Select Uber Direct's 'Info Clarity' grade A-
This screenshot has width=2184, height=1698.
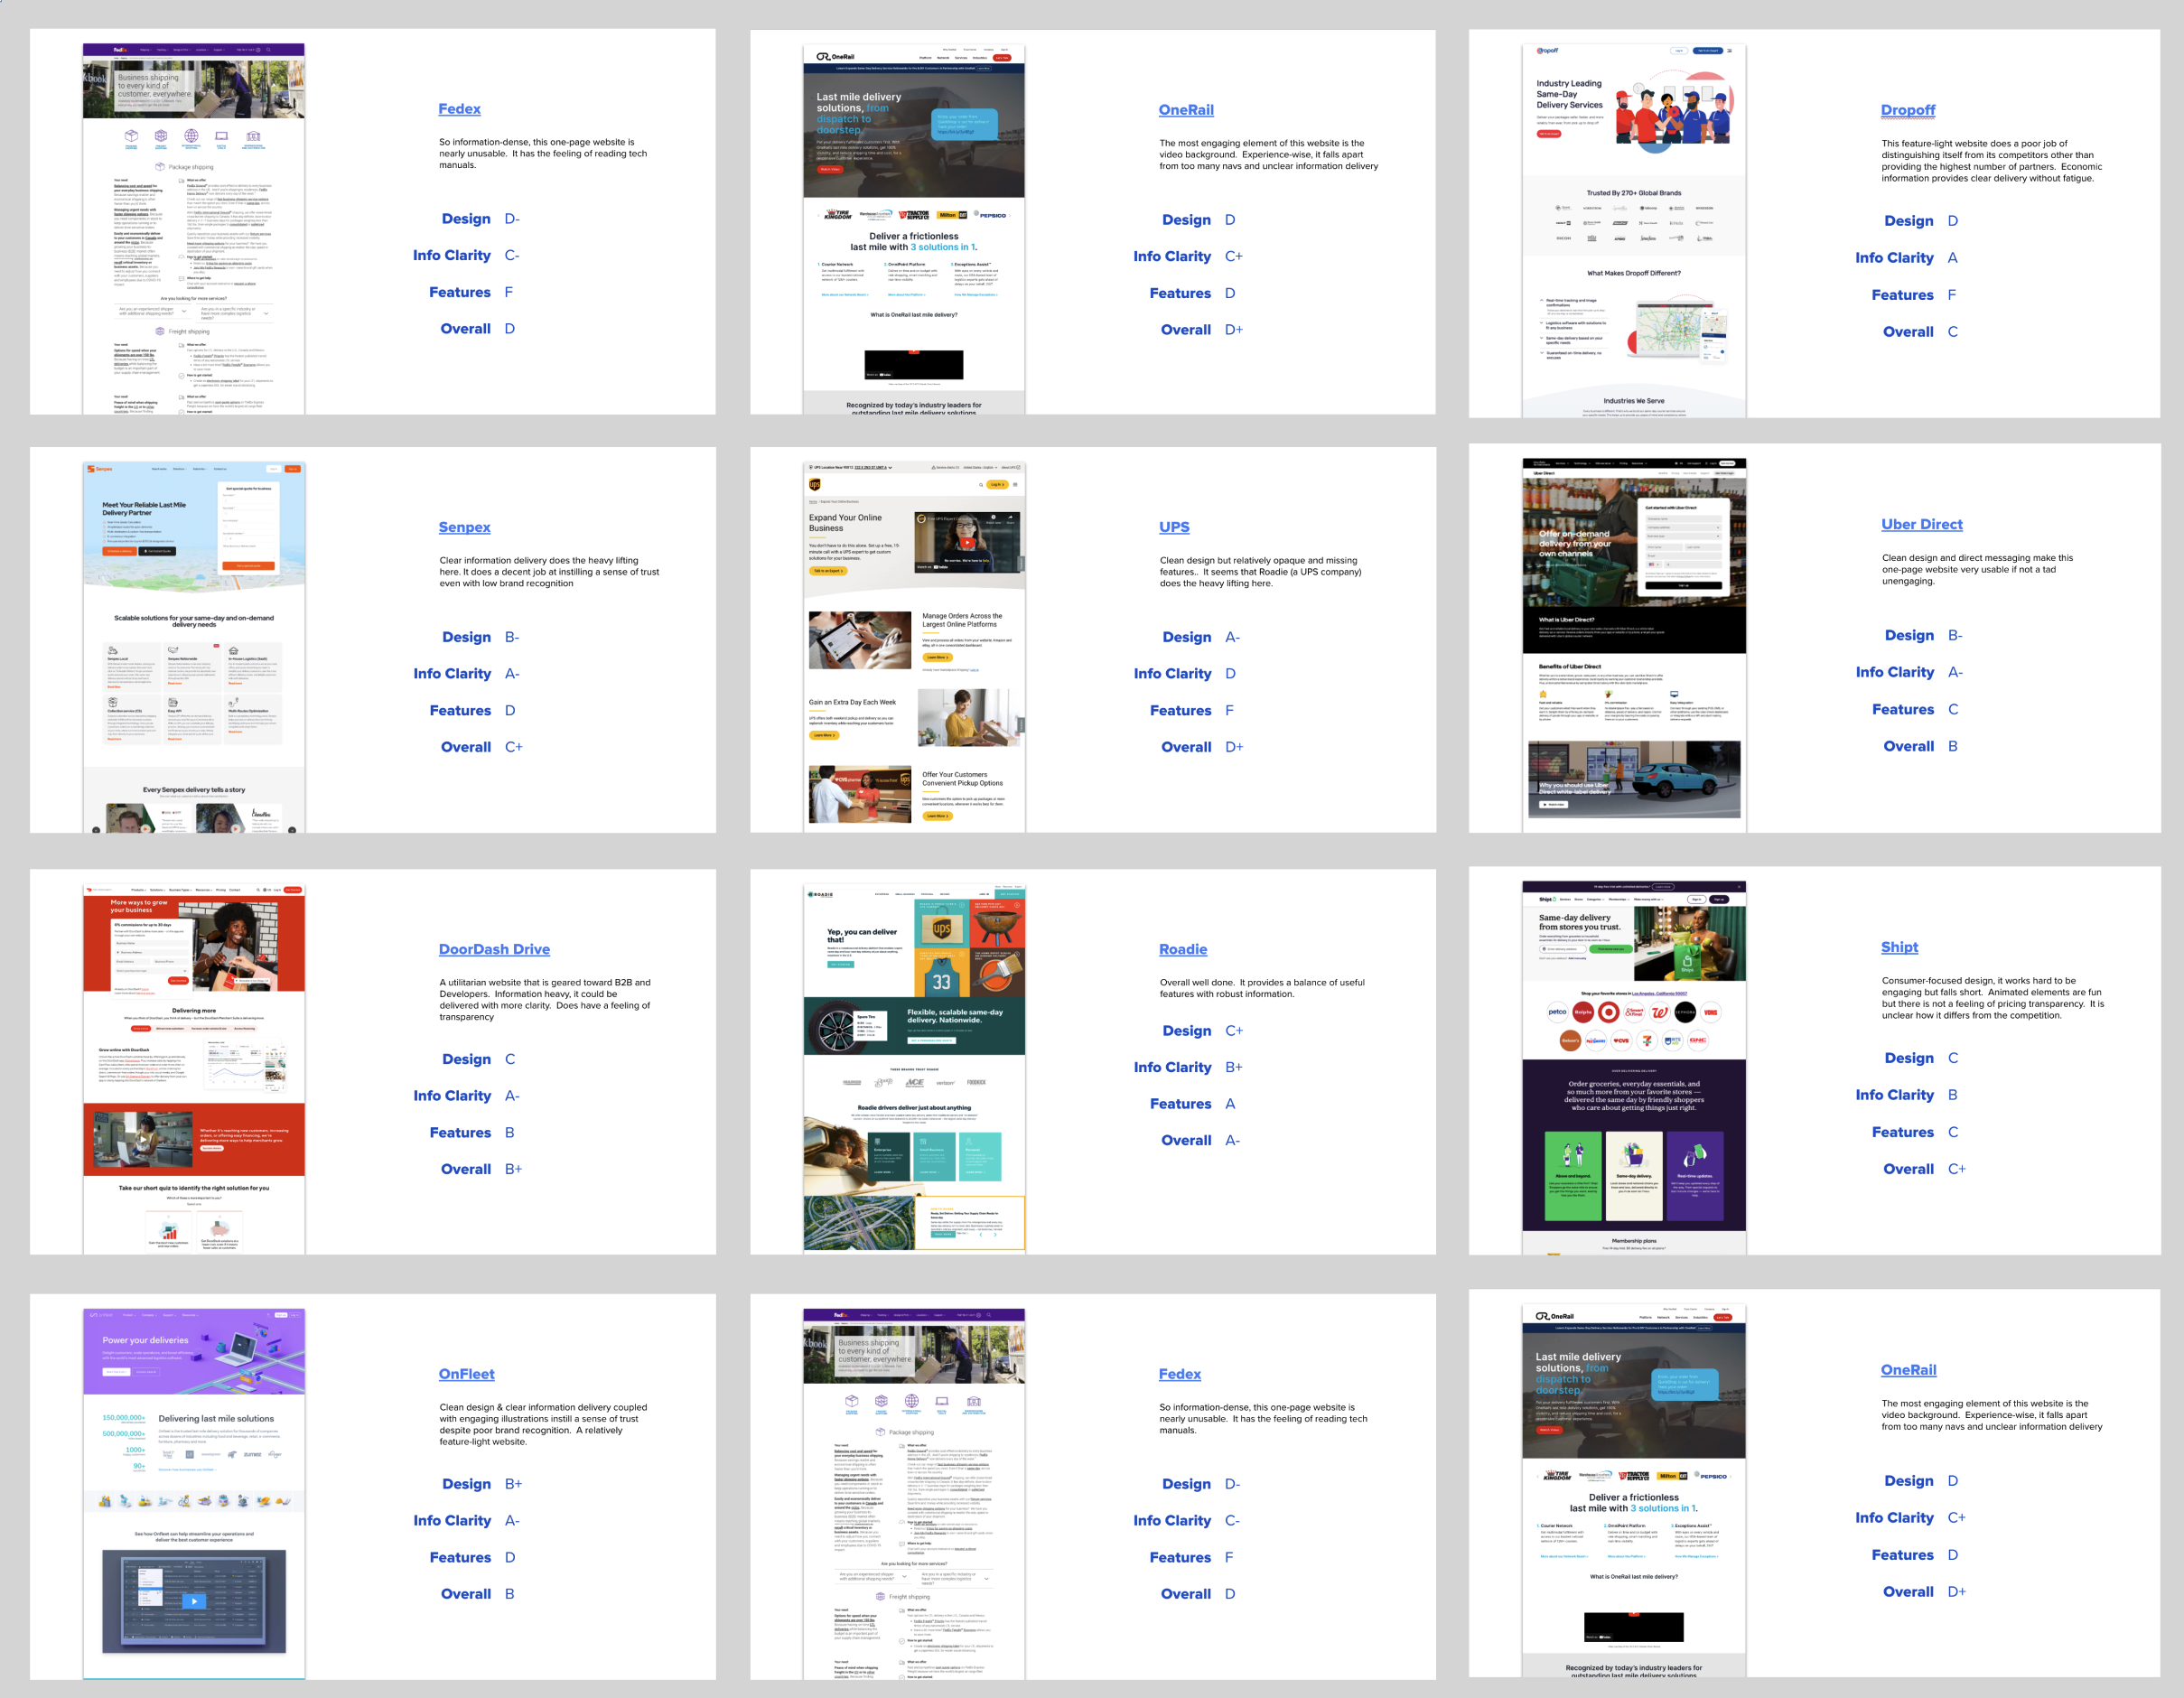(1955, 672)
